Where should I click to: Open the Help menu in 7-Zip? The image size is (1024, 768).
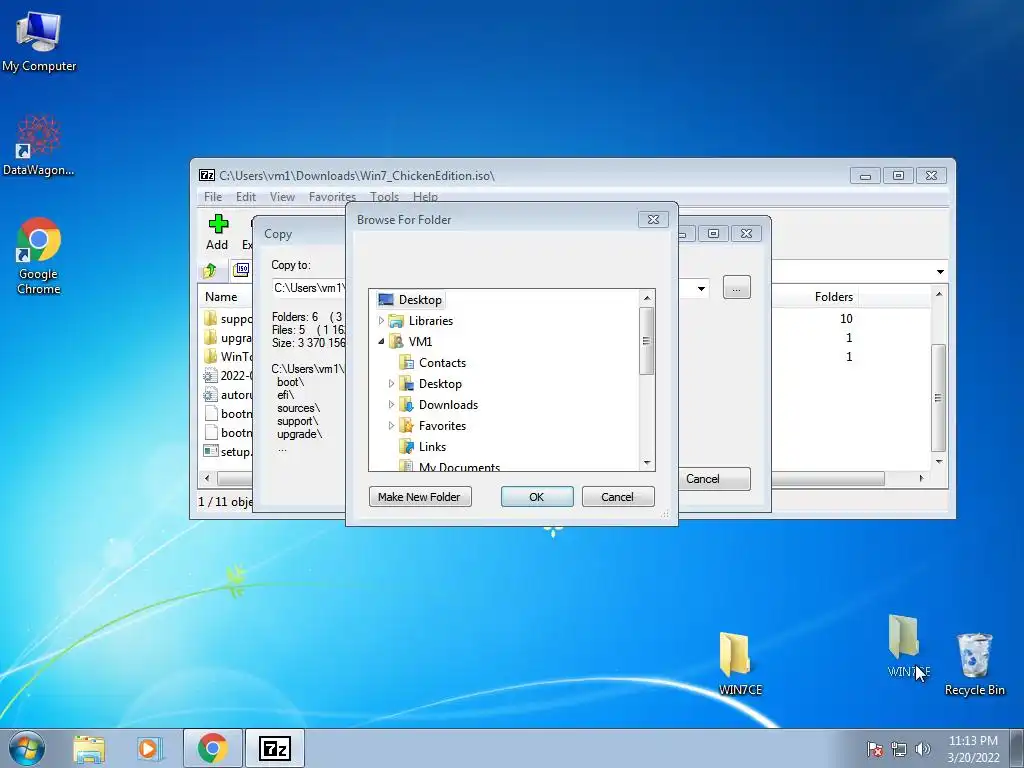coord(425,197)
